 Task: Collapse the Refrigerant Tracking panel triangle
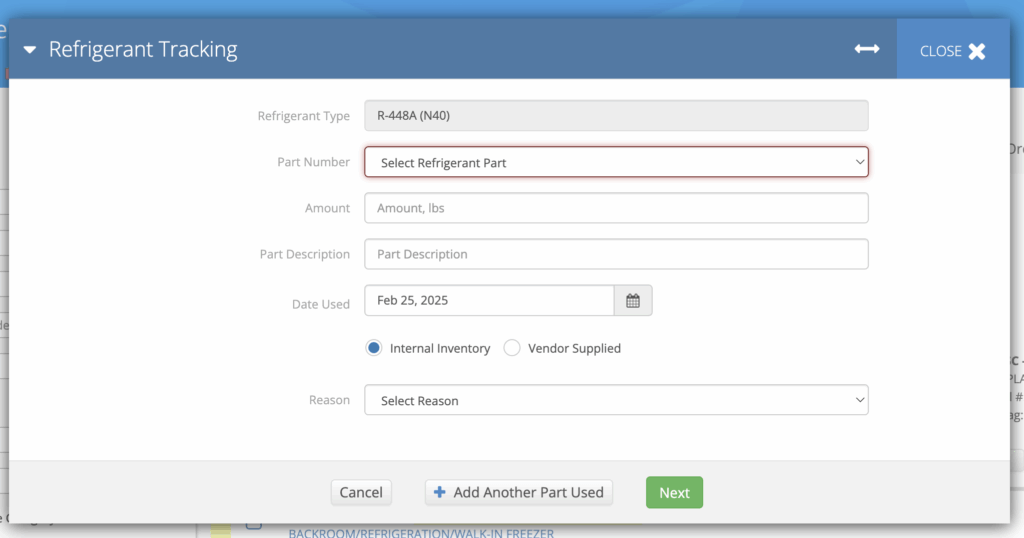click(30, 50)
